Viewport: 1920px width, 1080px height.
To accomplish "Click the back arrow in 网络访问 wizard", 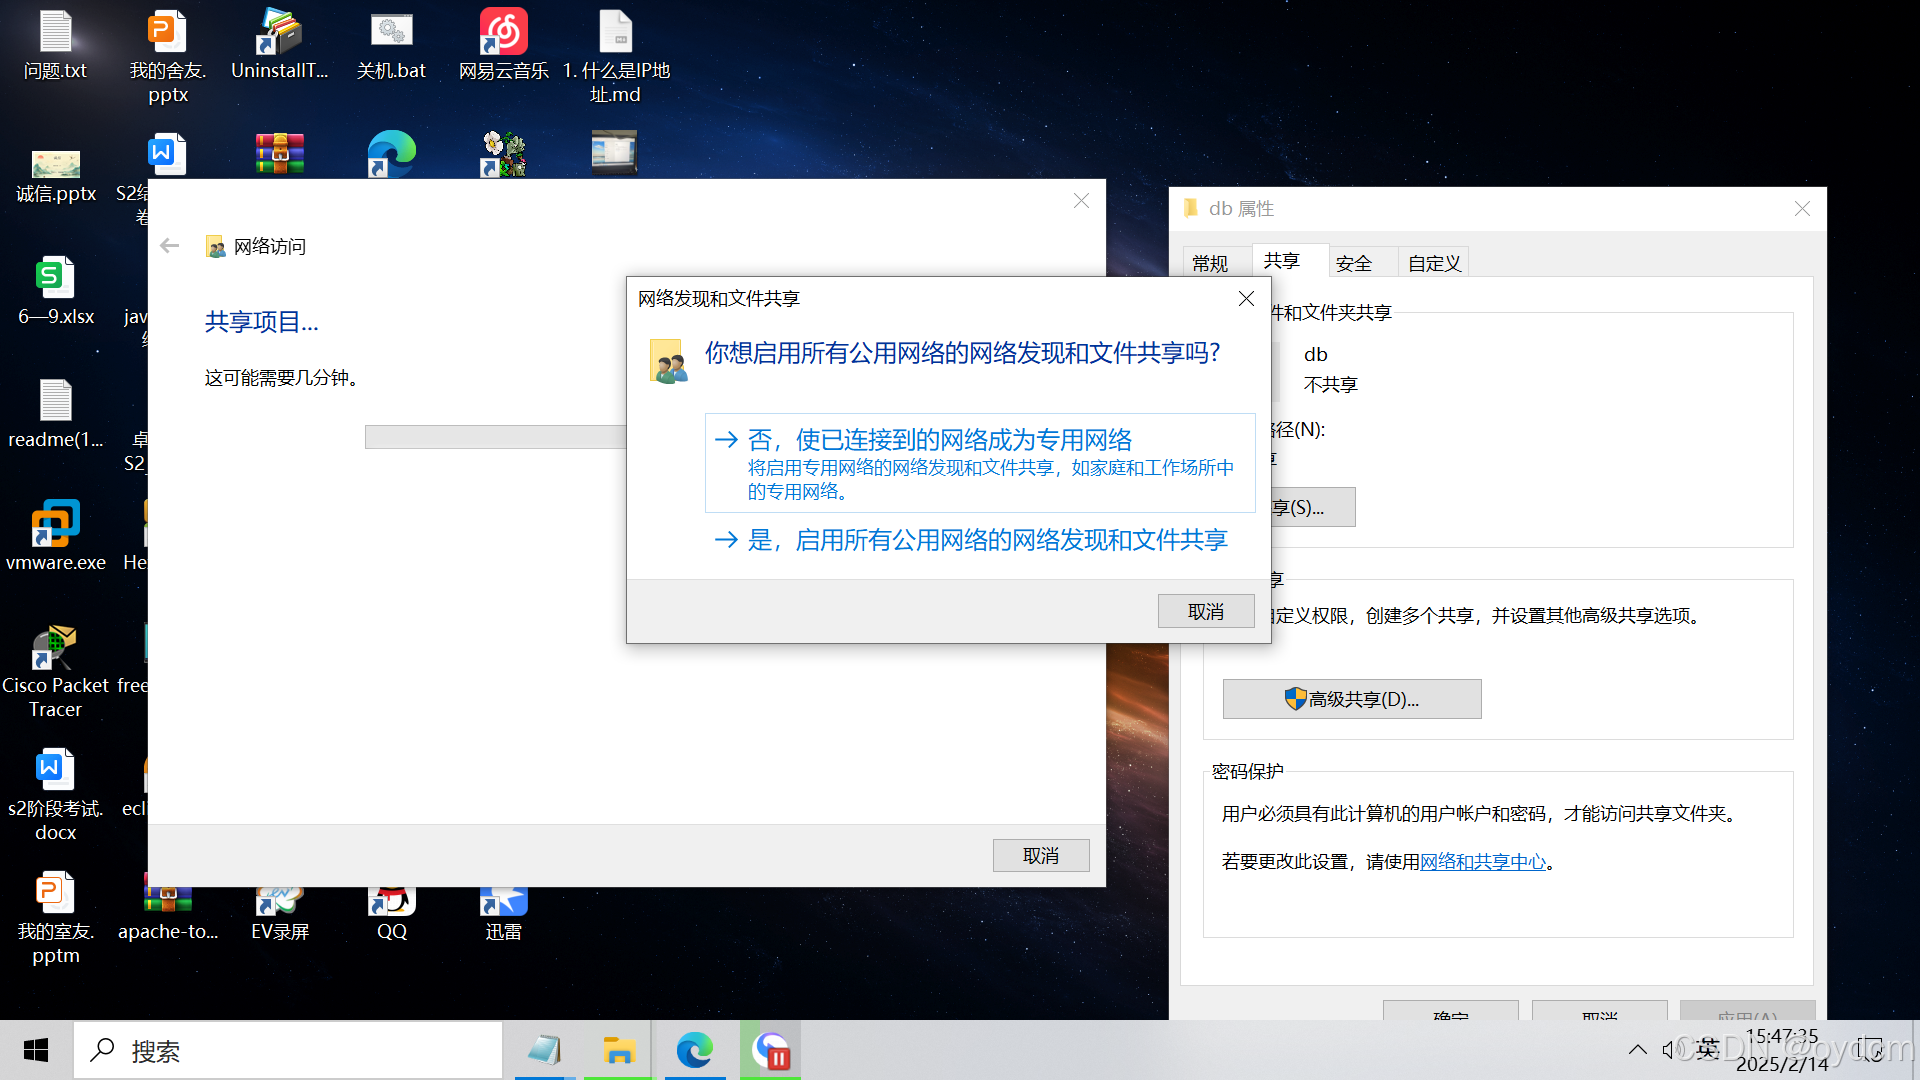I will [x=170, y=246].
